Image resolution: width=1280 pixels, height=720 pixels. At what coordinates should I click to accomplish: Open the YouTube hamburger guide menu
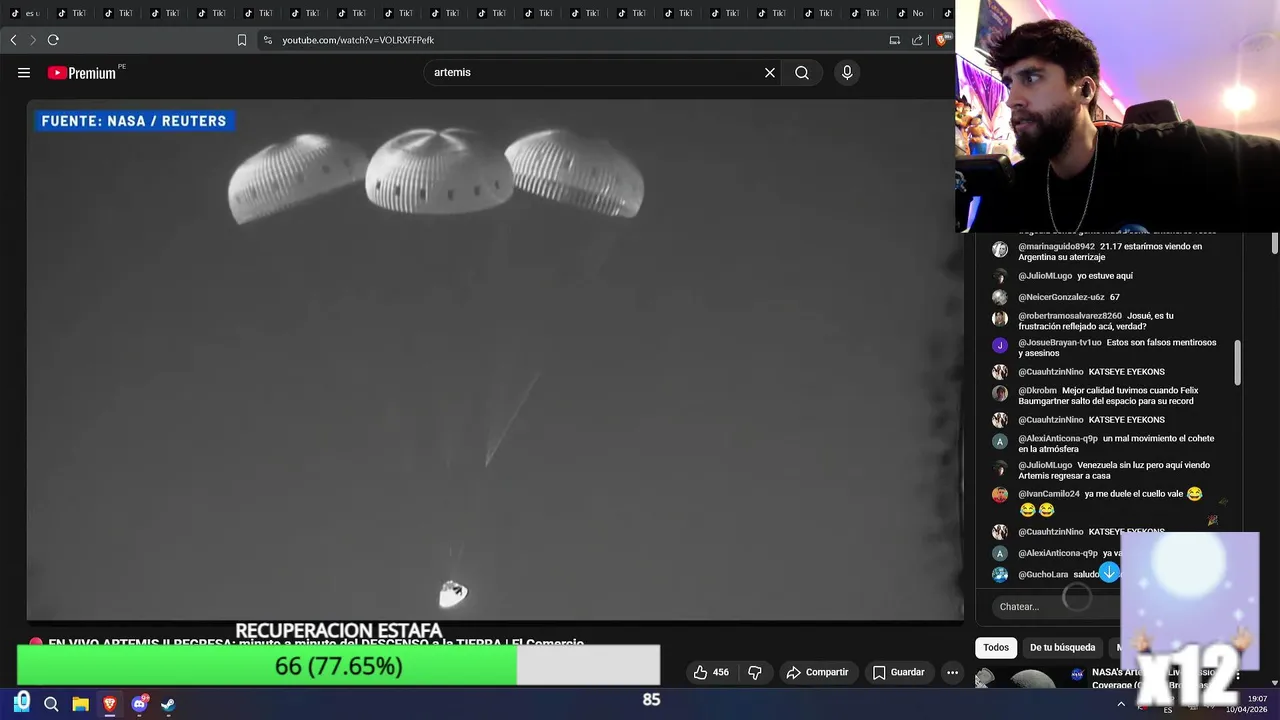24,73
